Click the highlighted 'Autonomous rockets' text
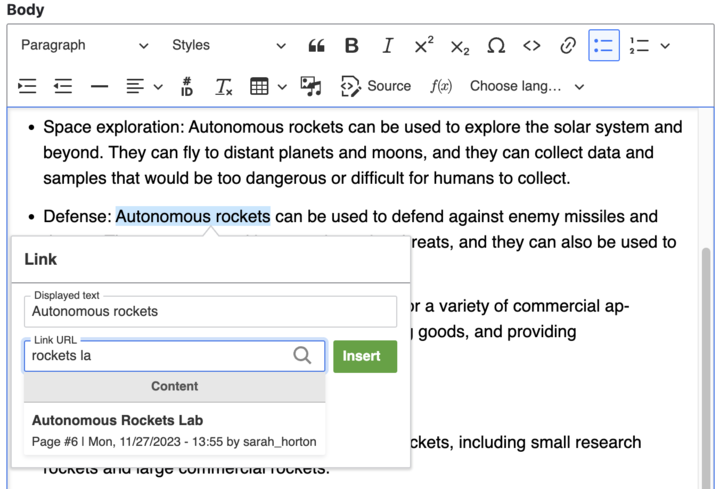 193,216
